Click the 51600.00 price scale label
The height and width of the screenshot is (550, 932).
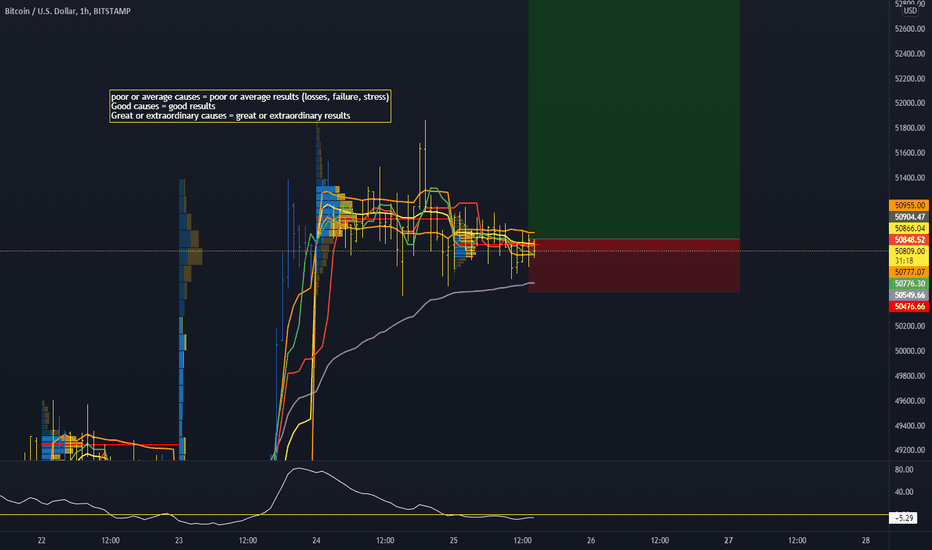click(909, 153)
